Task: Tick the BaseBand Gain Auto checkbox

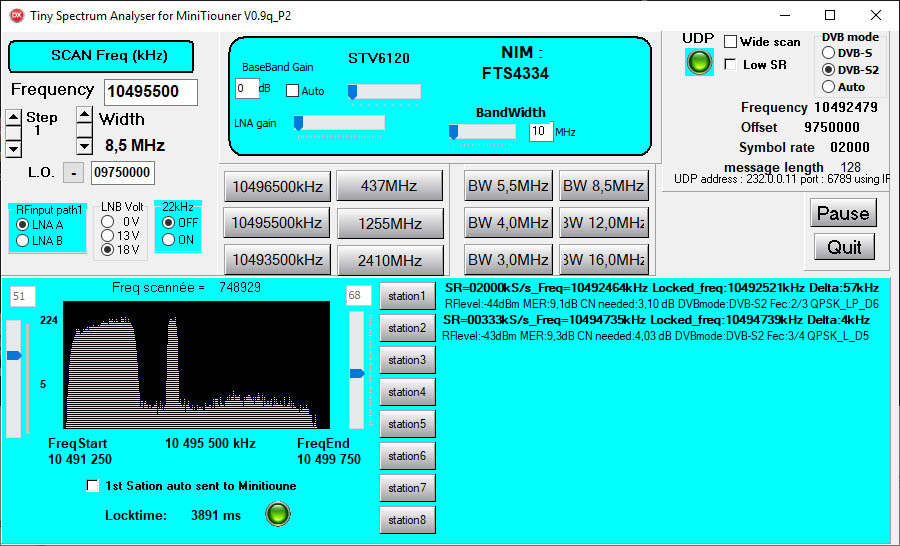Action: (292, 91)
